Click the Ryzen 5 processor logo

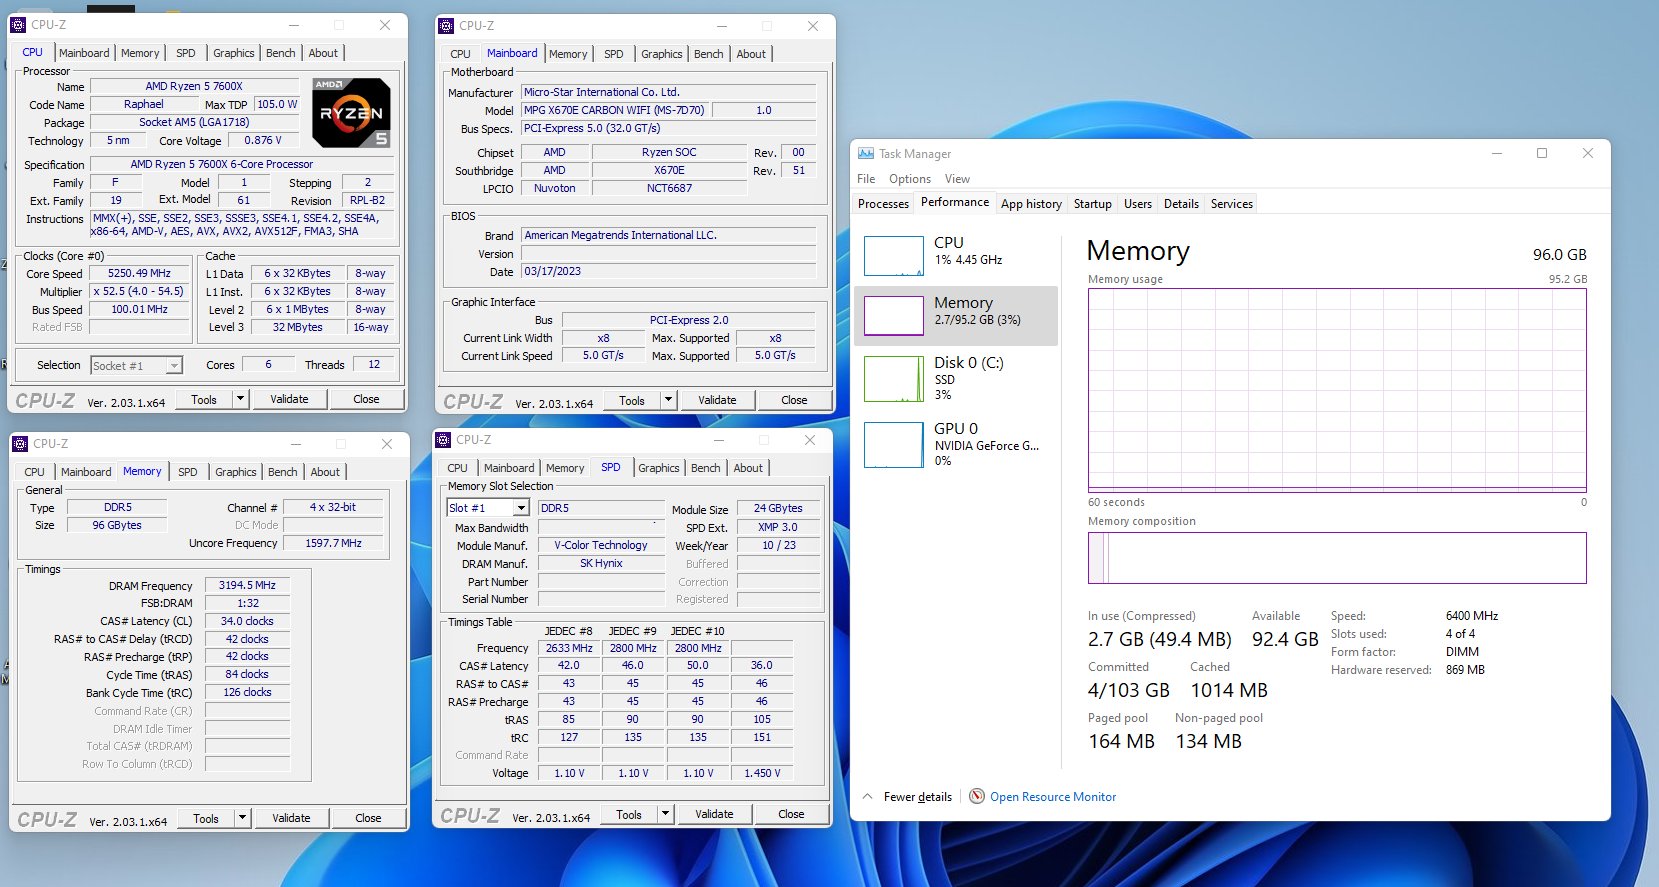[351, 113]
